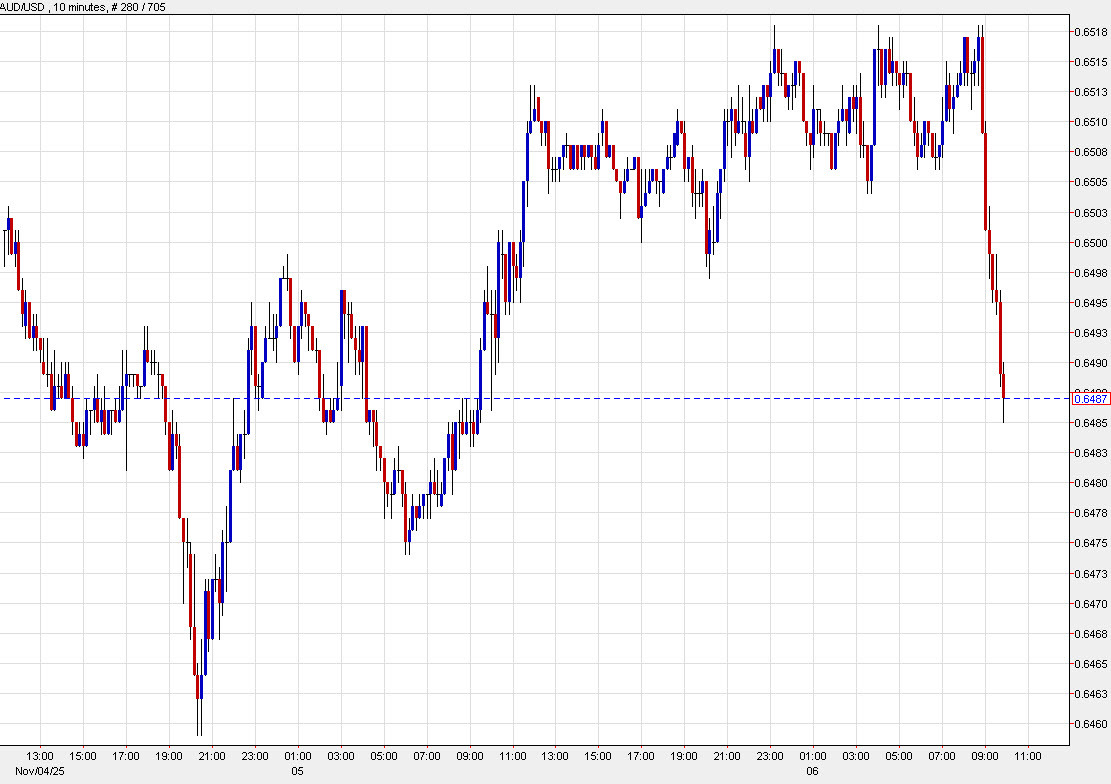
Task: Click the 13:00 label at far left of axis
Action: pos(41,757)
